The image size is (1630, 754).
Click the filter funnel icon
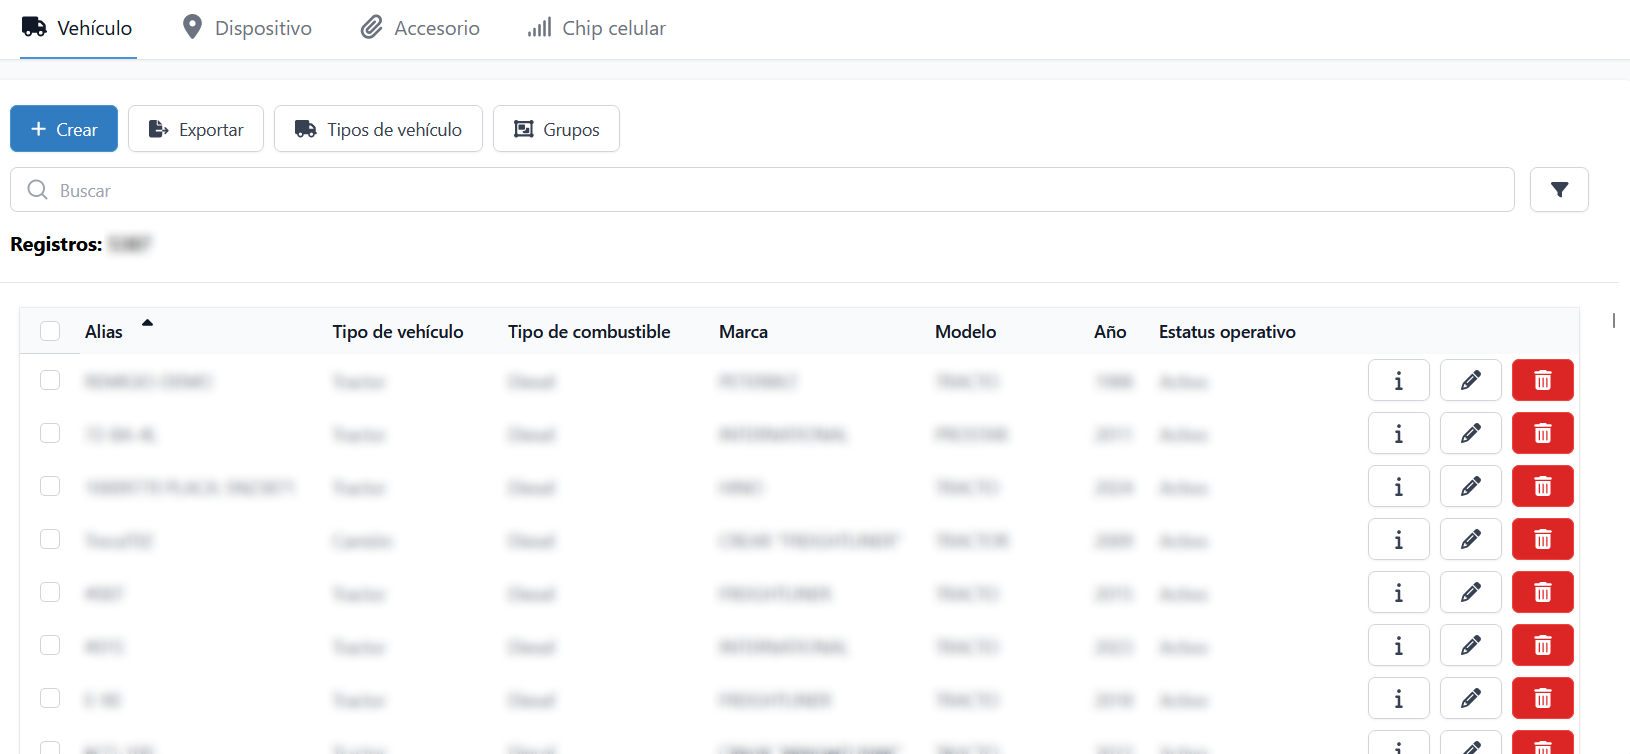coord(1559,190)
